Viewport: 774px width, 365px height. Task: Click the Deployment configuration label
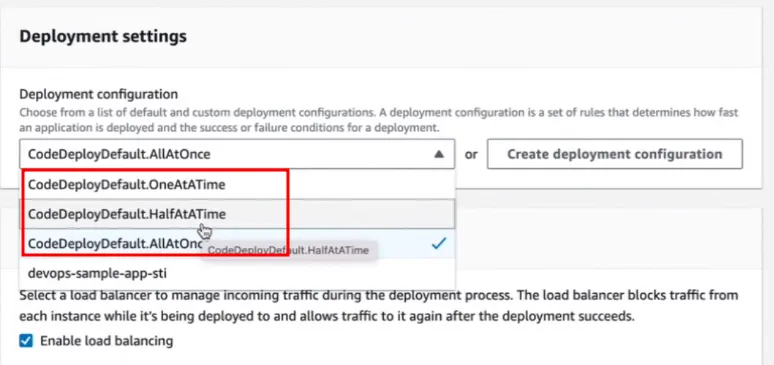99,94
